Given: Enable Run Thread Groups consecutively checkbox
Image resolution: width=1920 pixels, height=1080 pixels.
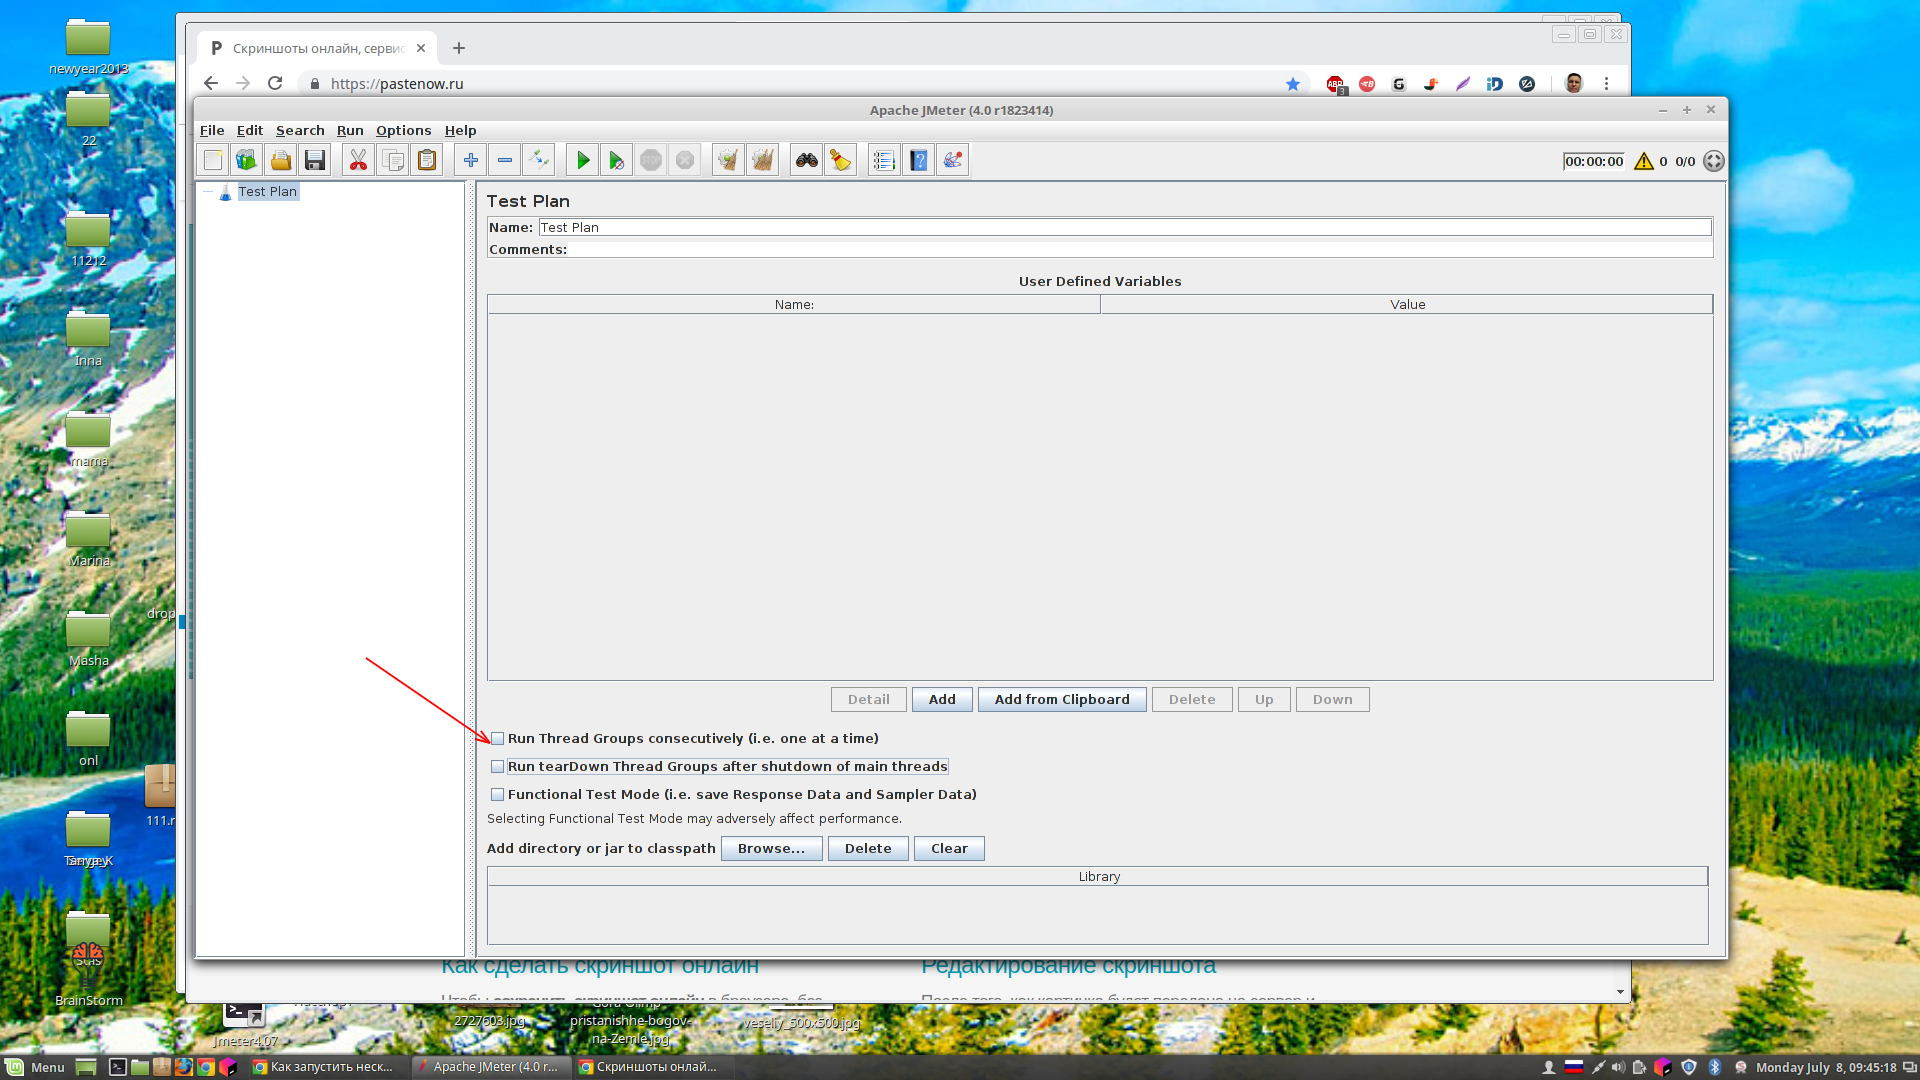Looking at the screenshot, I should 497,739.
